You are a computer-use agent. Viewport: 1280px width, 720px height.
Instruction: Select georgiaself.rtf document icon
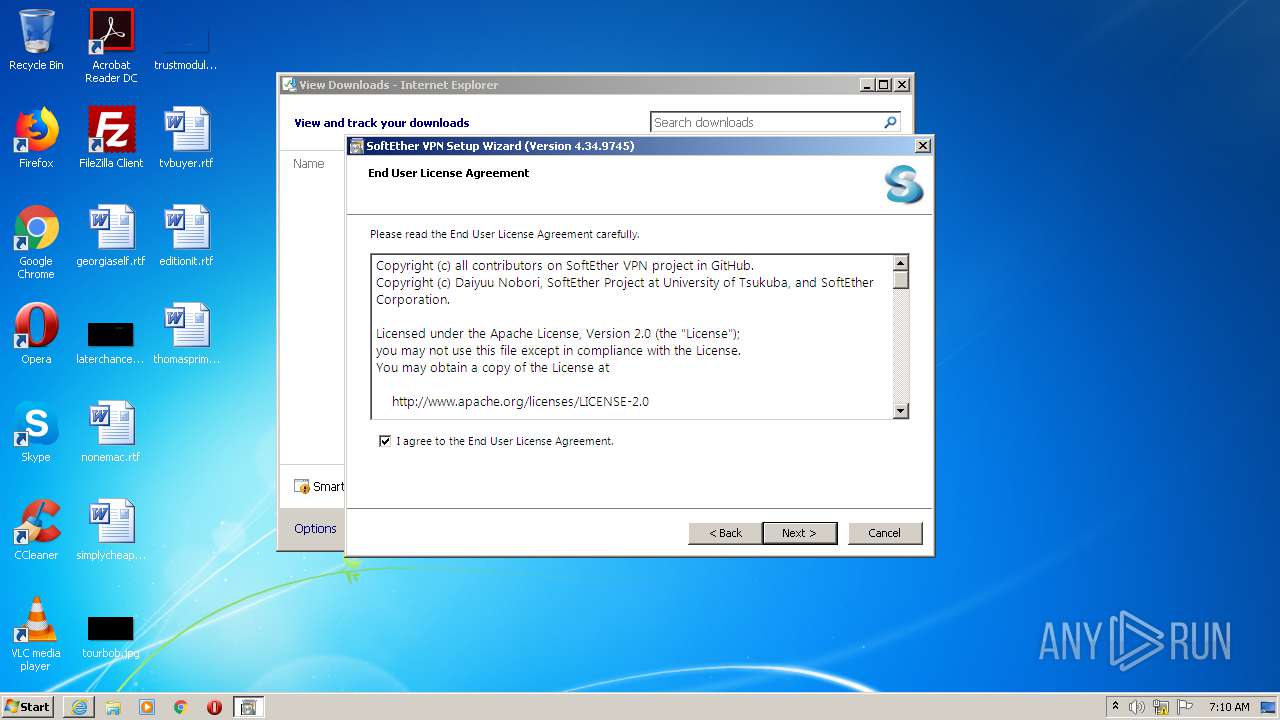point(111,236)
